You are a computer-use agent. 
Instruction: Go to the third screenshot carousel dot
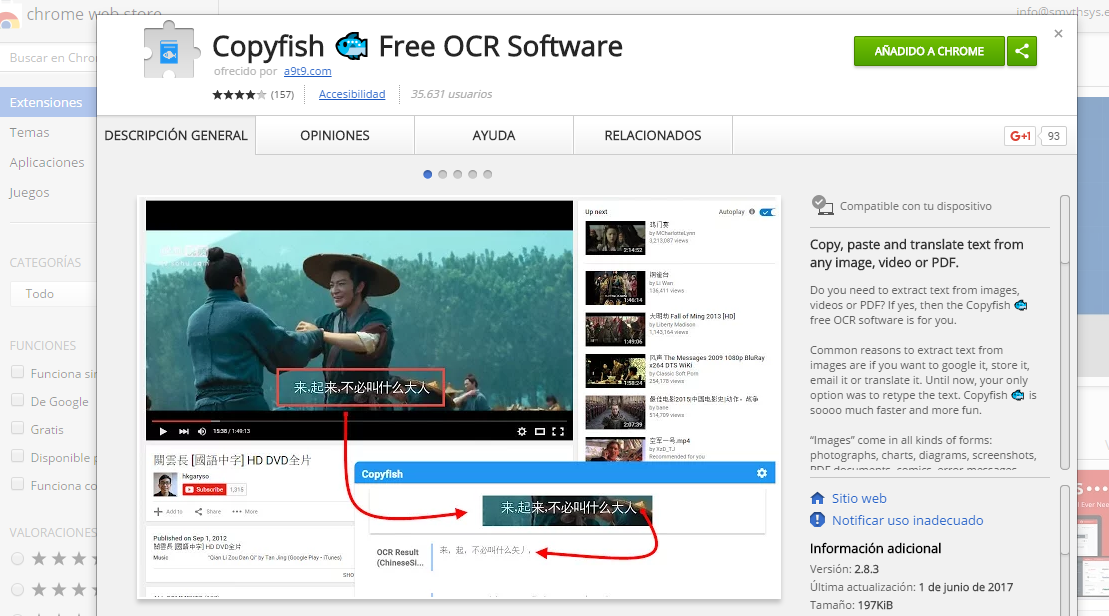(x=458, y=174)
